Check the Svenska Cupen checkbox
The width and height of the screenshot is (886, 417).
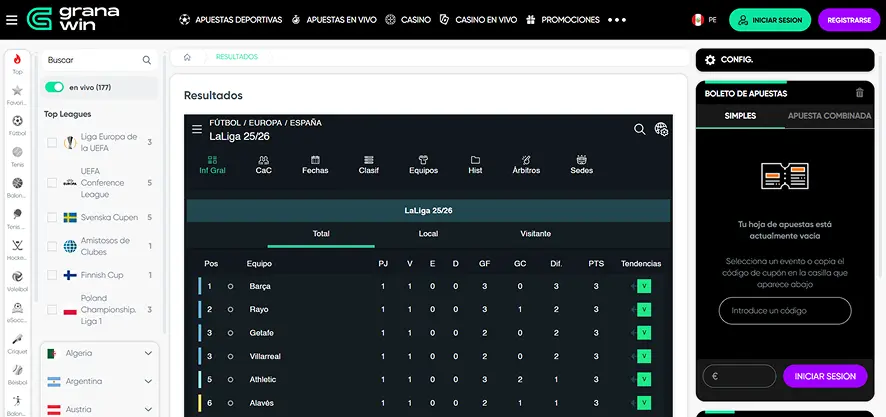coord(52,217)
